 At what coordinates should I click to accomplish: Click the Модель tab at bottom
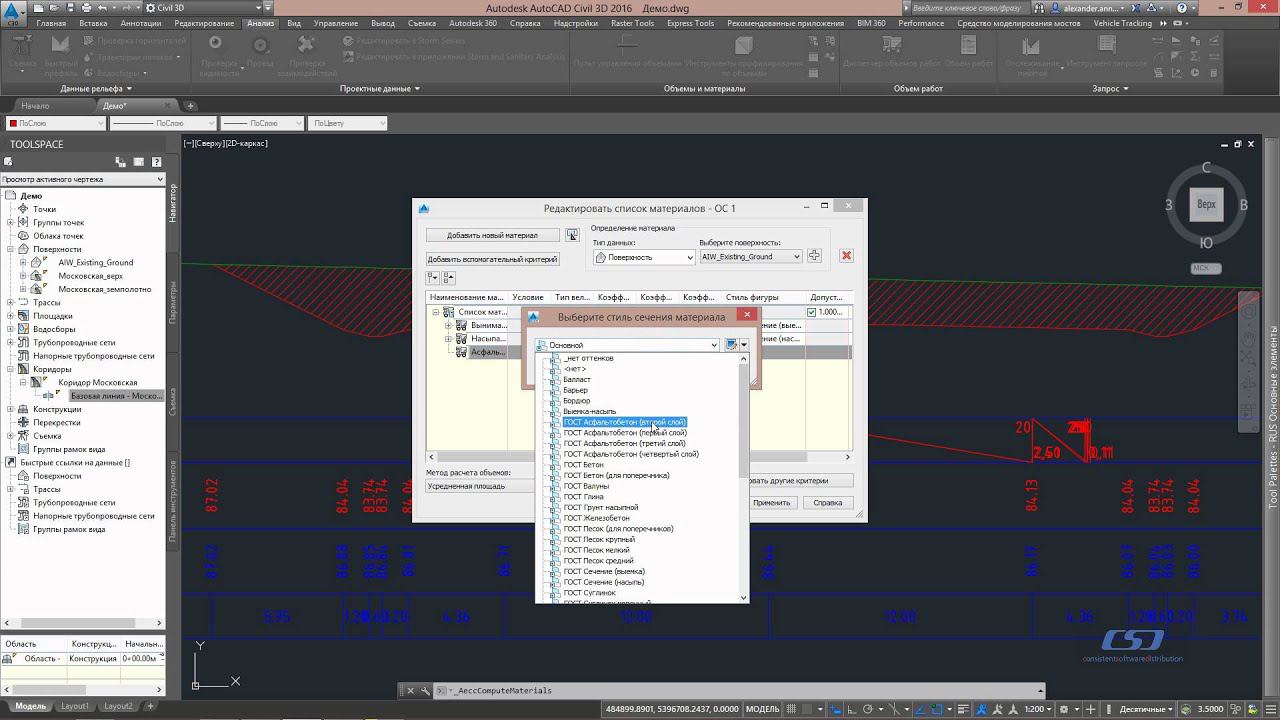(30, 706)
